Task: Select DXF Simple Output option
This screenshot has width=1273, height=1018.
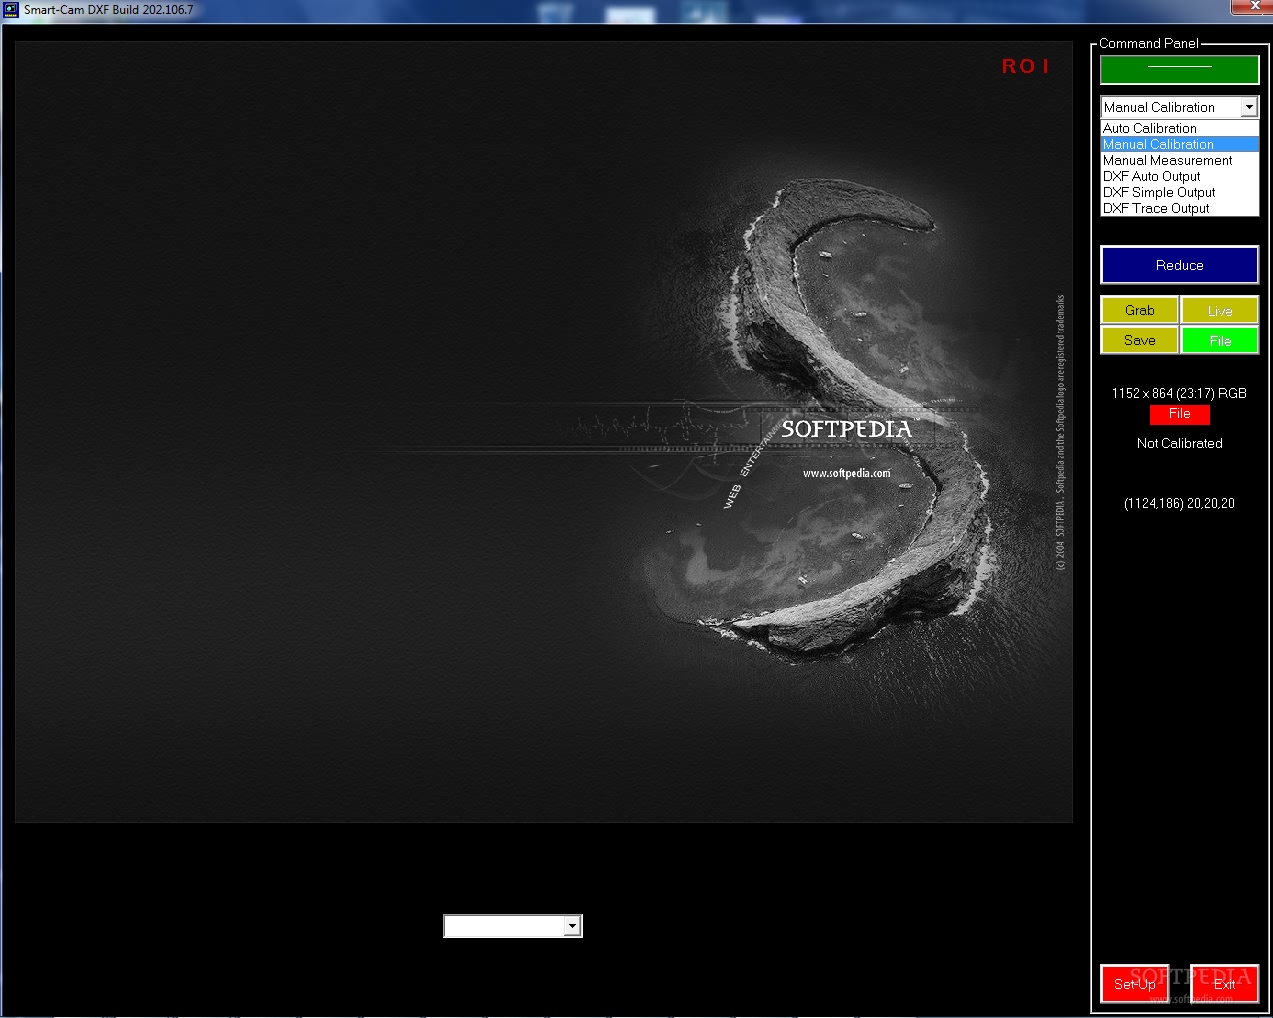Action: [1179, 192]
